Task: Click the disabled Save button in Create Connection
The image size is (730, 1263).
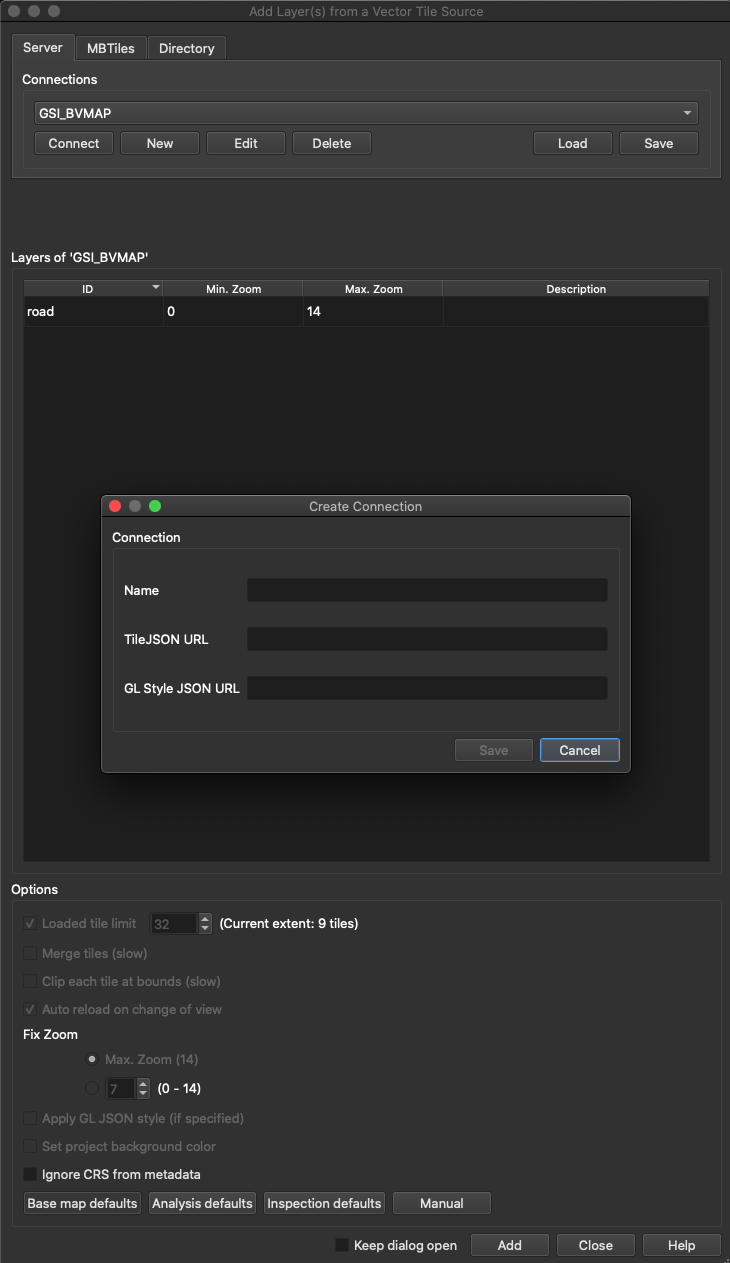Action: (494, 750)
